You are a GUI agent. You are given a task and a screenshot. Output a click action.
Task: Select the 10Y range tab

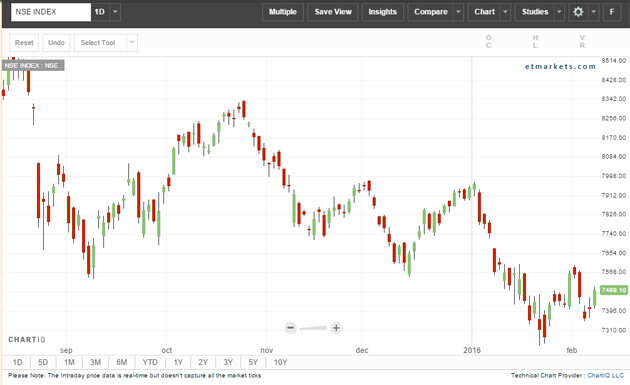click(280, 362)
